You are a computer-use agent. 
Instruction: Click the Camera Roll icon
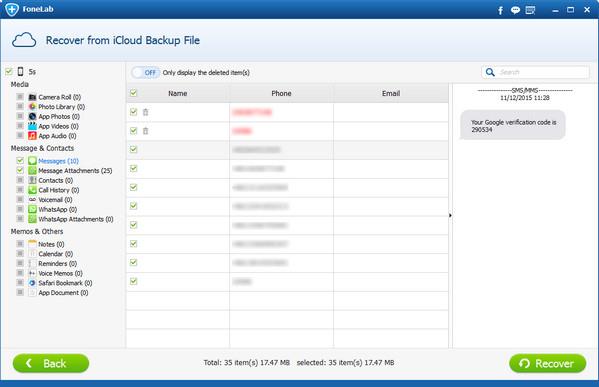[32, 97]
